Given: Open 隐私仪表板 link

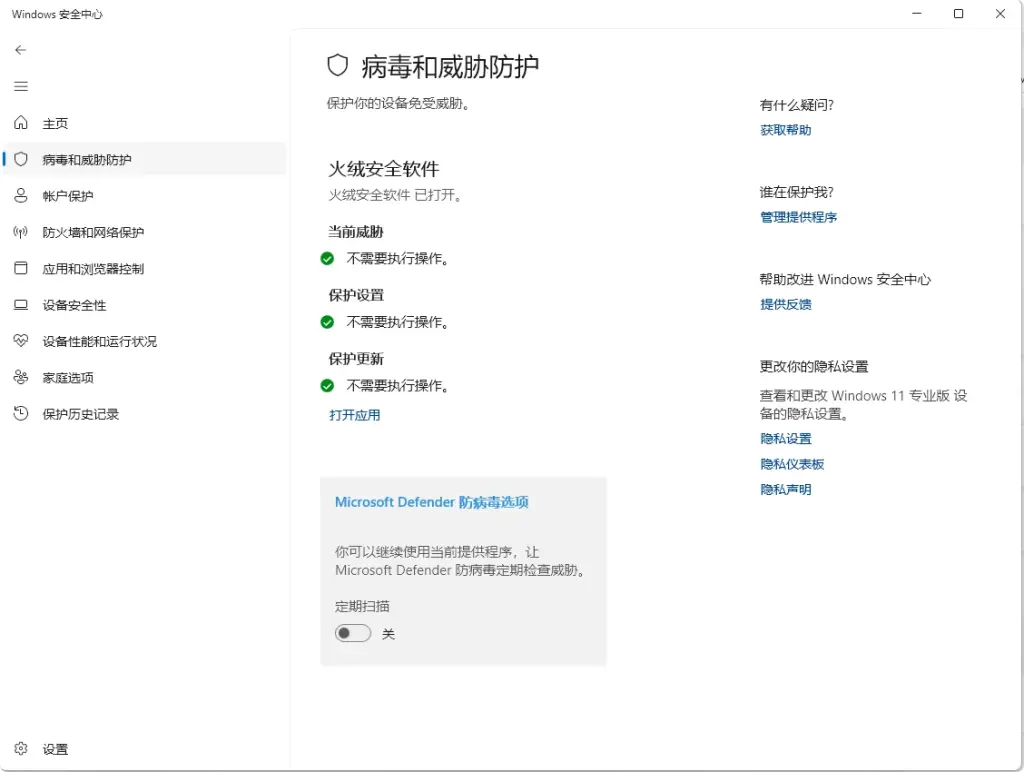Looking at the screenshot, I should pyautogui.click(x=792, y=464).
